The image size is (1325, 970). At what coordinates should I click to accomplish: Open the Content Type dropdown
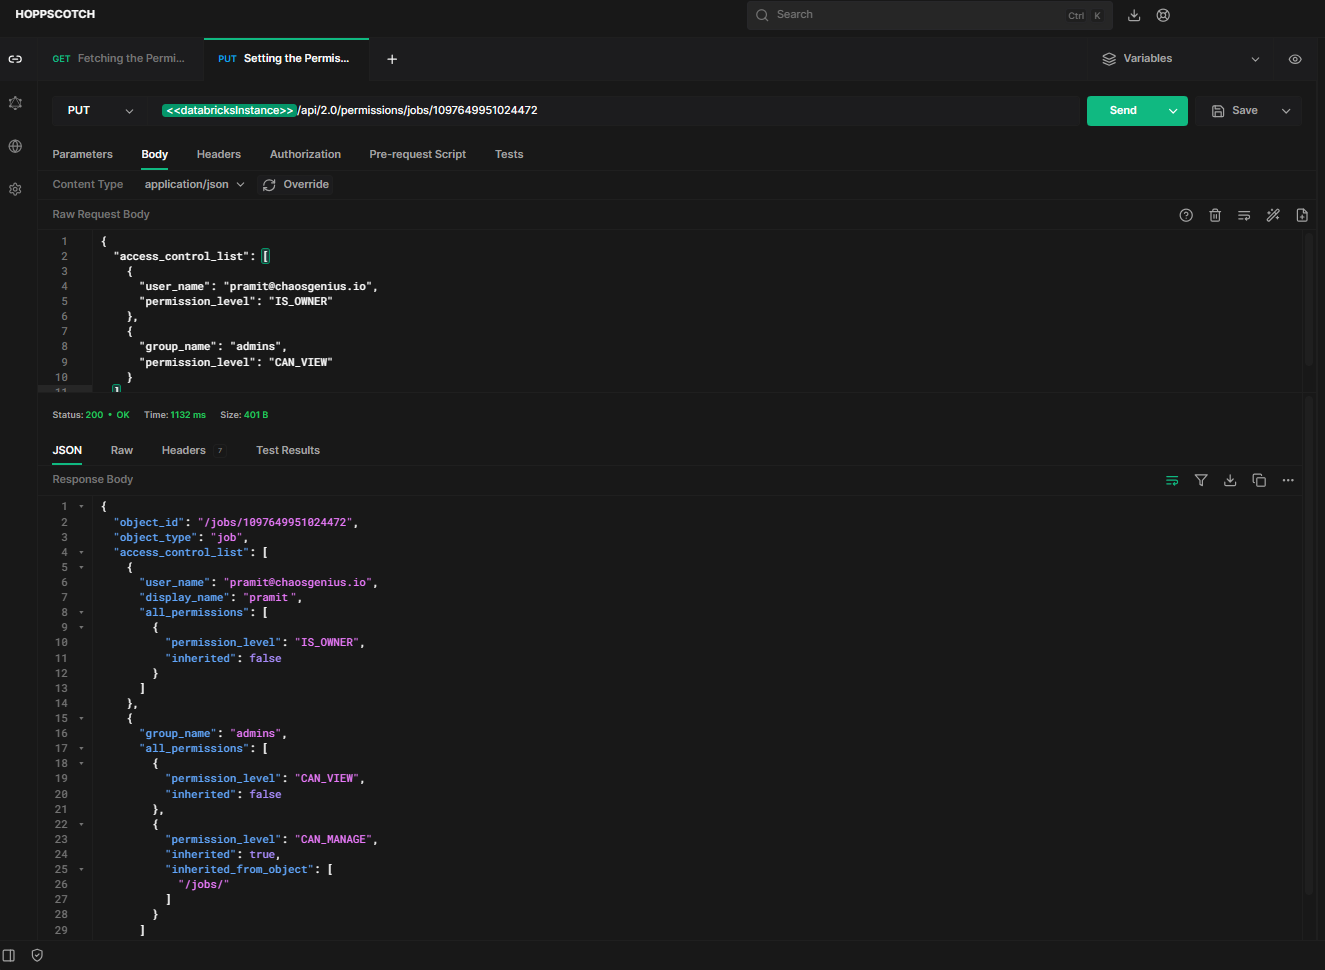point(193,184)
